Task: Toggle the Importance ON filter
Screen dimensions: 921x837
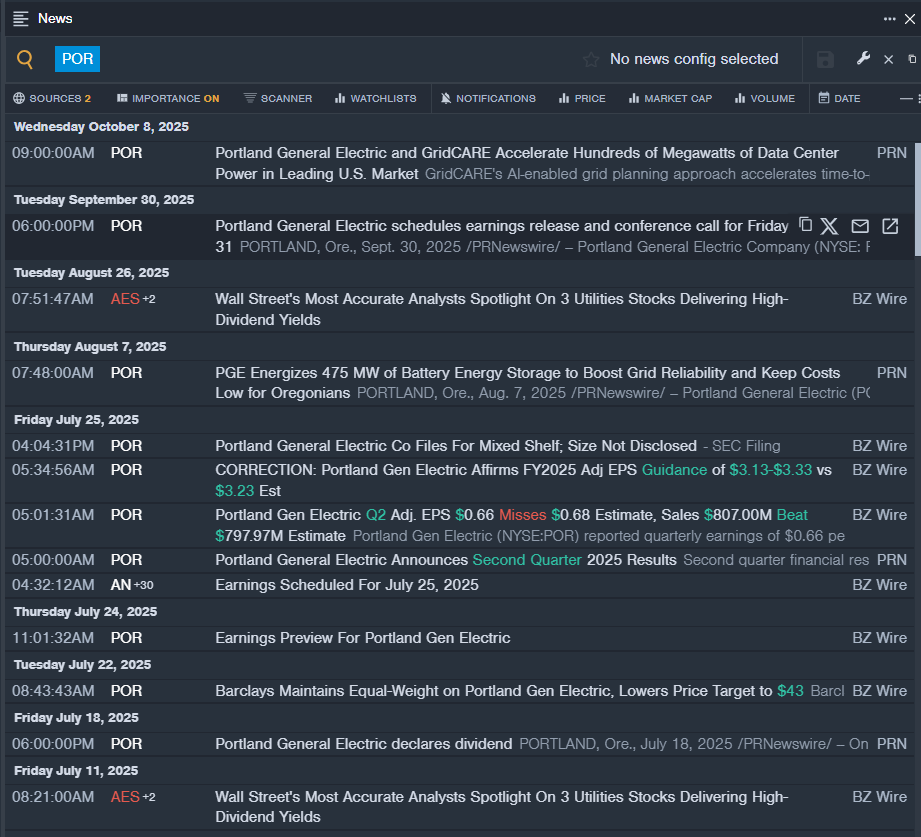Action: click(x=167, y=98)
